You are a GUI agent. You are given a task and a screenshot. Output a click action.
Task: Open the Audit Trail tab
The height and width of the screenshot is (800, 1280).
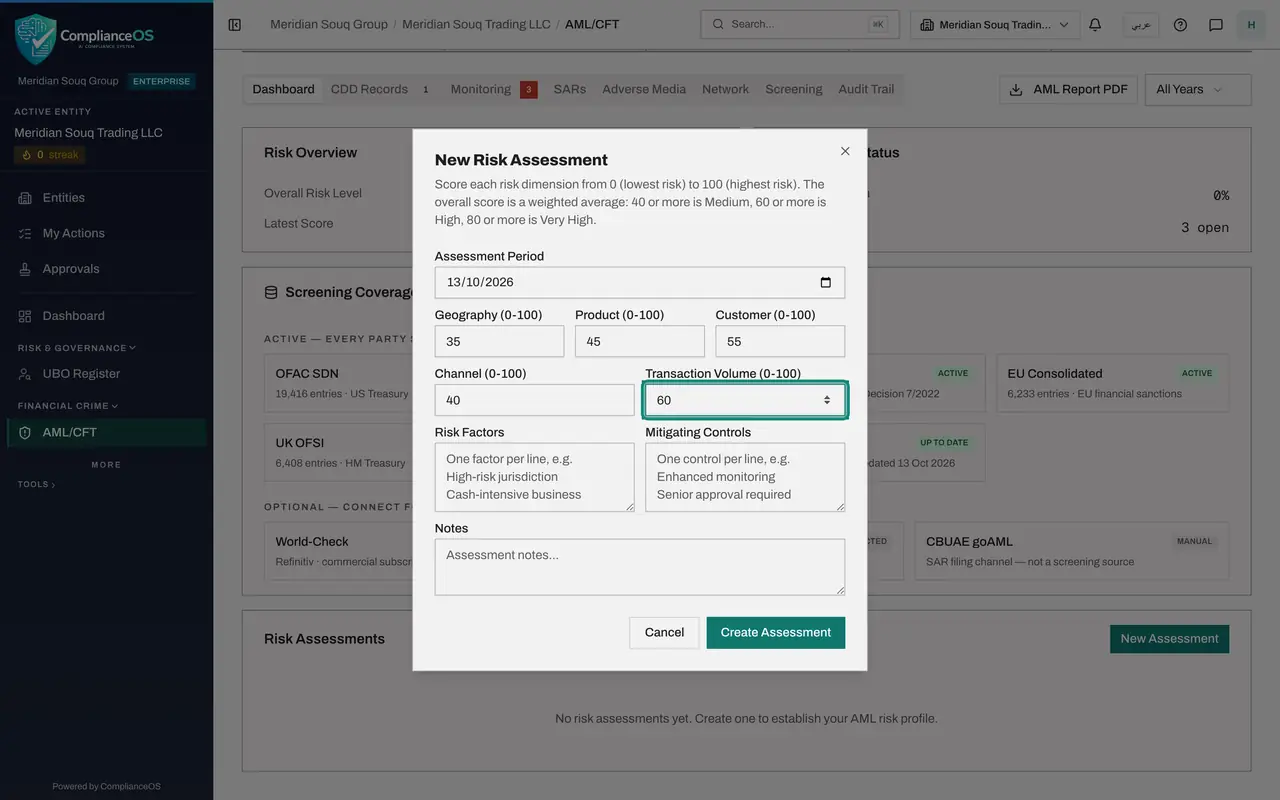pos(866,89)
